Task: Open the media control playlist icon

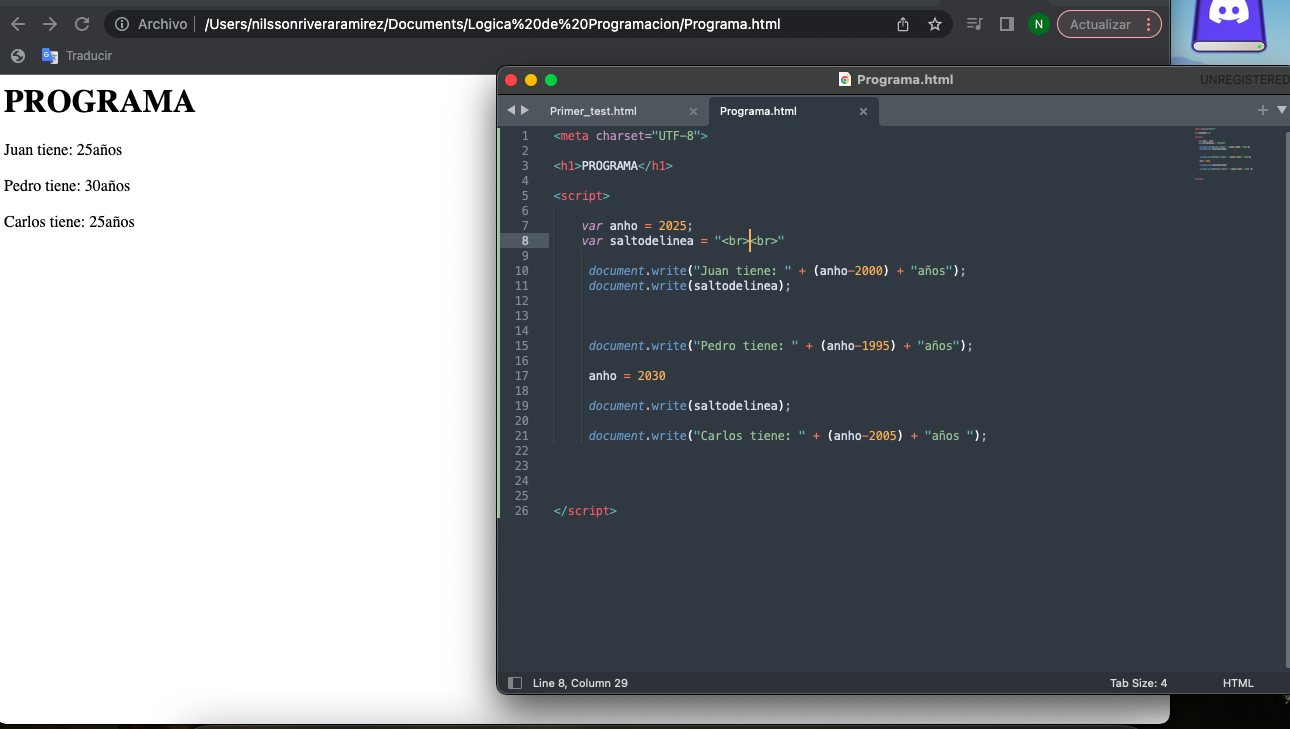Action: click(x=975, y=24)
